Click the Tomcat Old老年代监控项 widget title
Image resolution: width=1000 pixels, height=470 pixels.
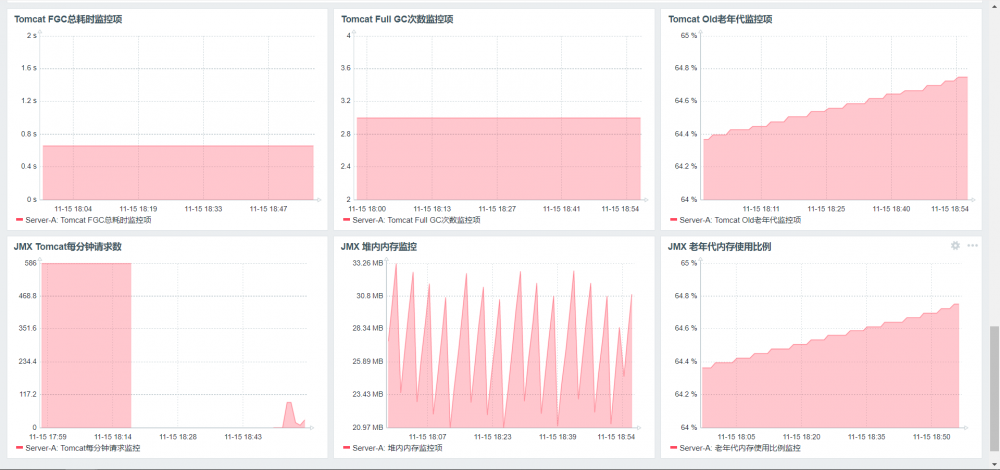tap(720, 19)
